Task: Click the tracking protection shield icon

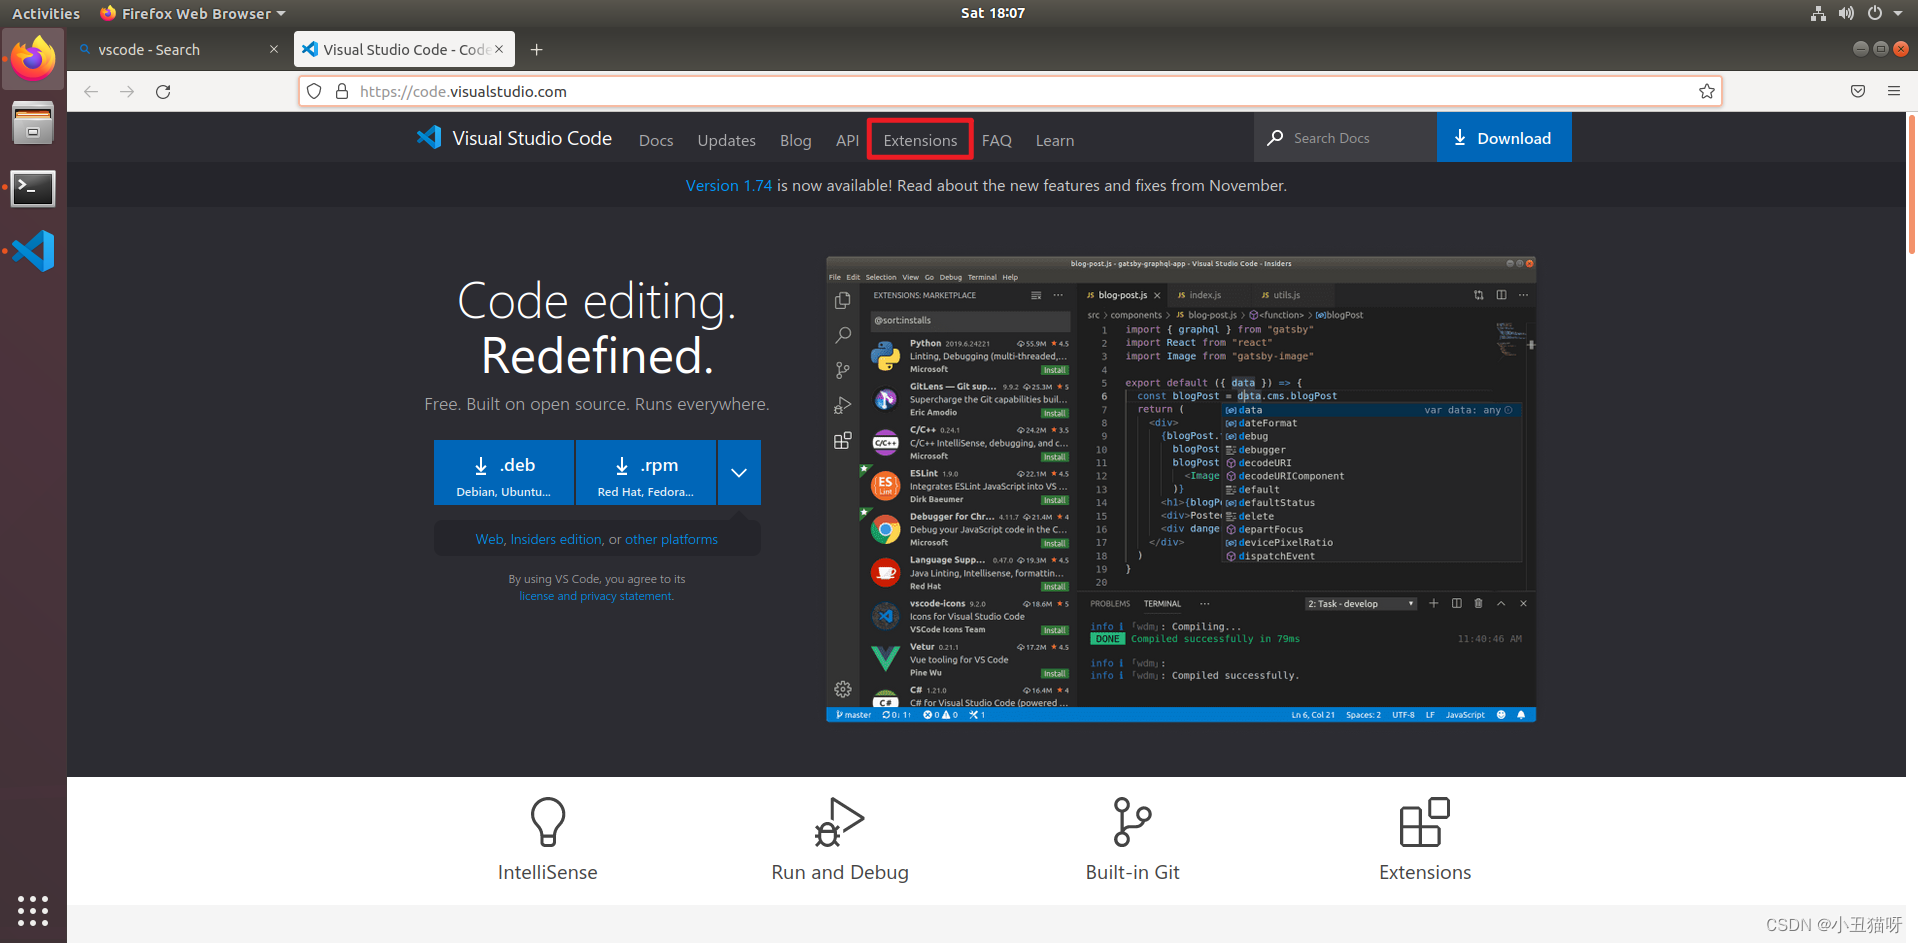Action: point(314,91)
